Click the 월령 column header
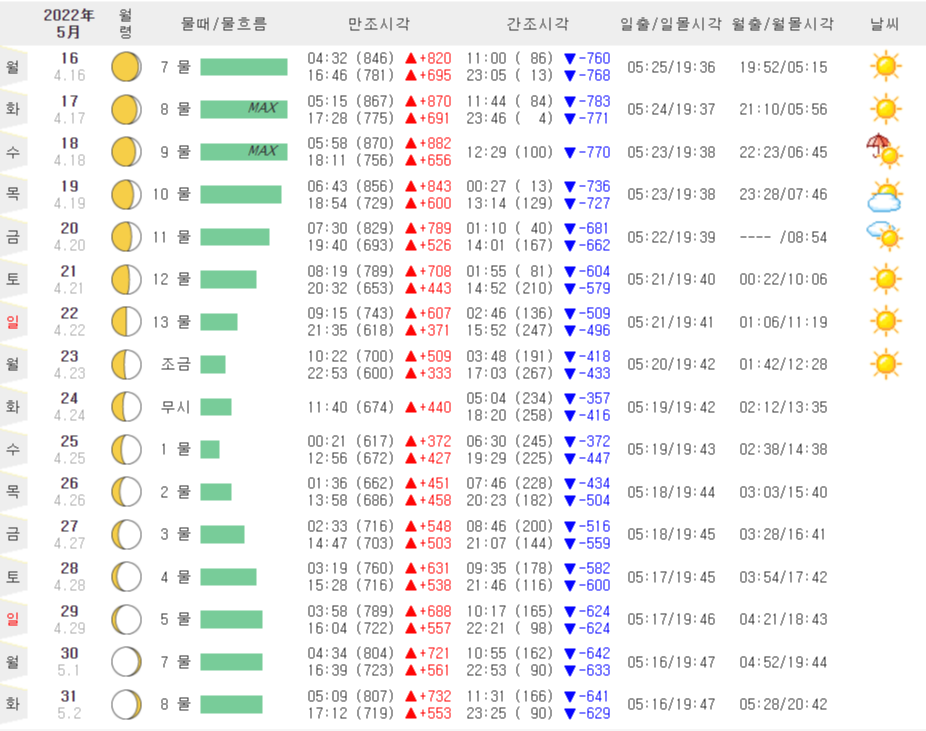The image size is (926, 731). coord(125,23)
